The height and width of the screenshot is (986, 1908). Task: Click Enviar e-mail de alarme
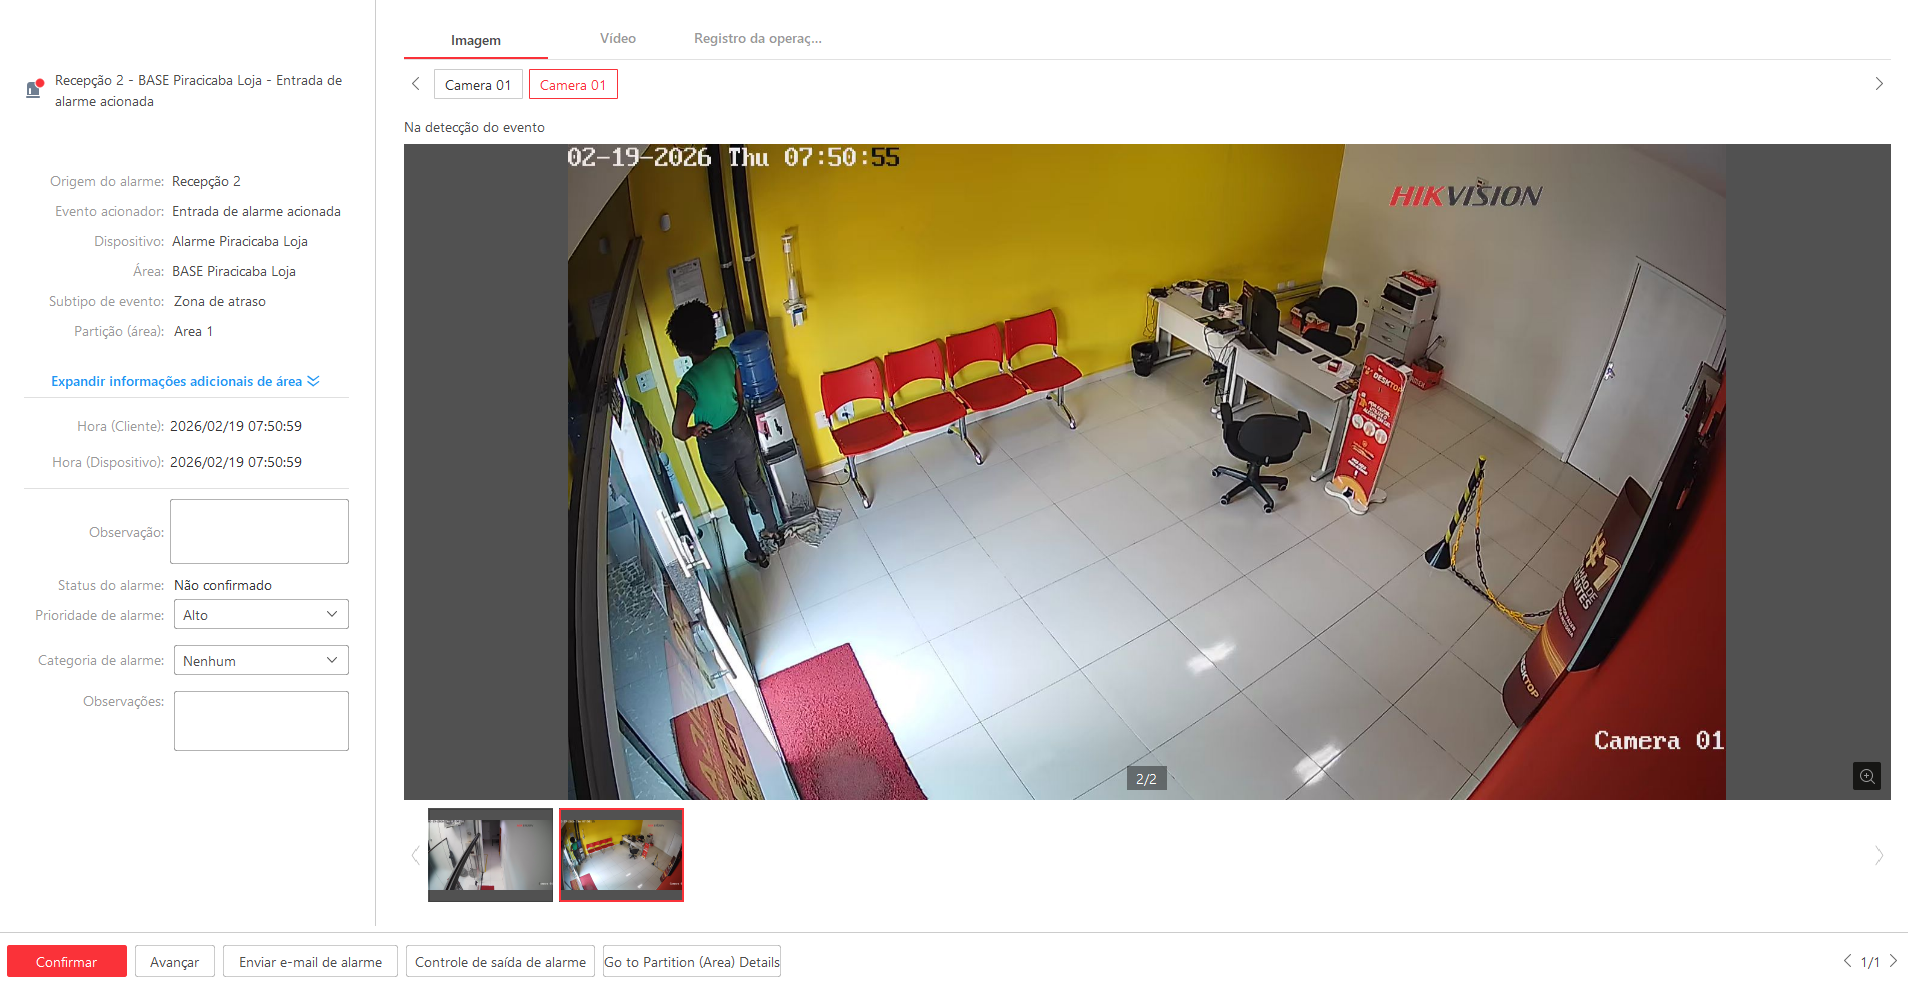(310, 962)
